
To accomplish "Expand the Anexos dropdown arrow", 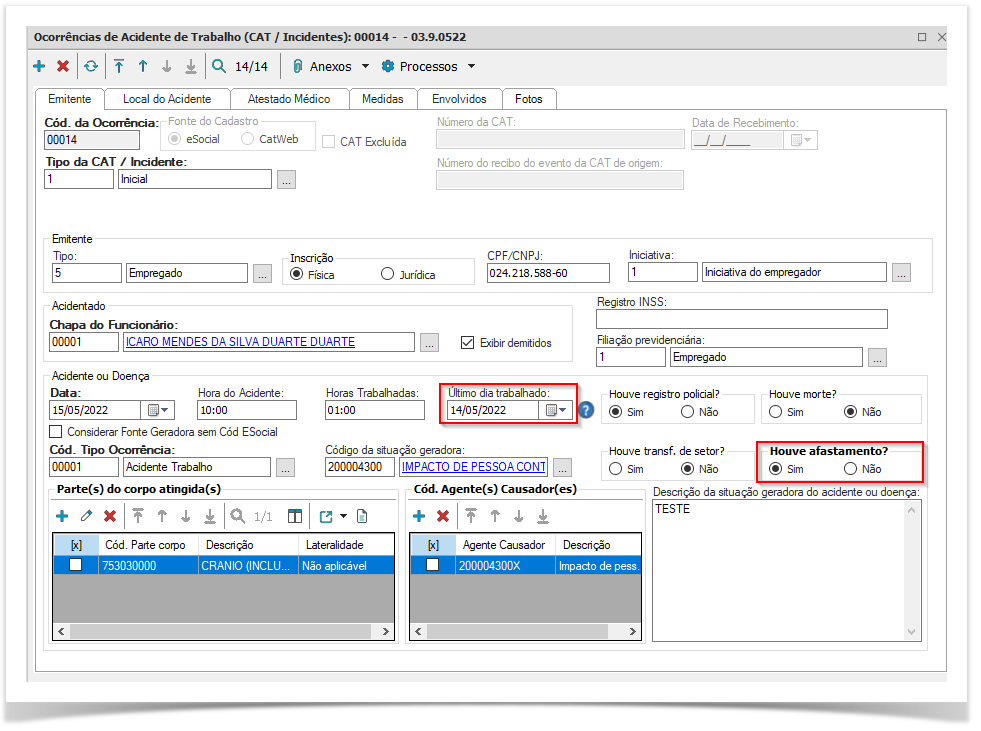I will click(365, 66).
